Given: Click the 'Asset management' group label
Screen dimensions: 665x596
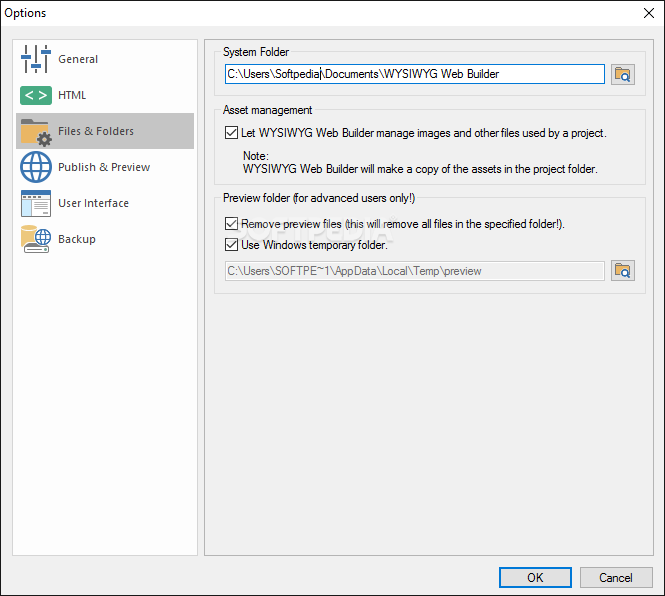Looking at the screenshot, I should (x=268, y=110).
